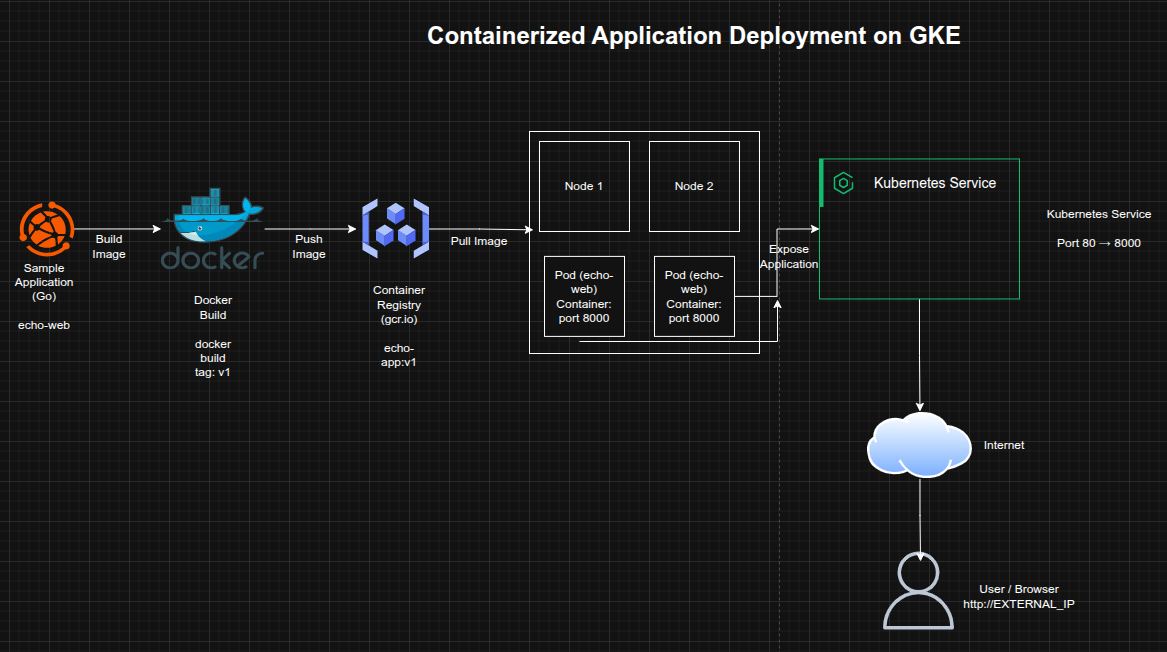Select the diagram title text
The image size is (1167, 652).
coord(693,36)
